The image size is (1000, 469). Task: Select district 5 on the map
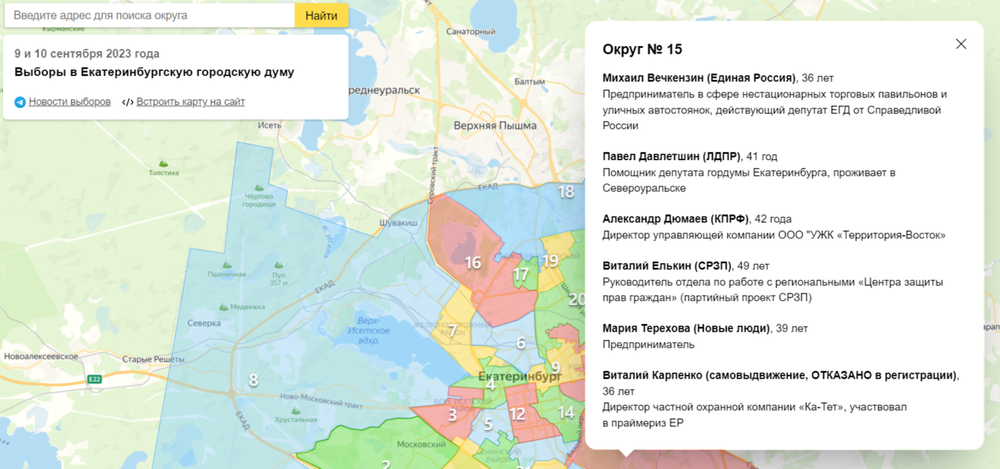pos(488,424)
